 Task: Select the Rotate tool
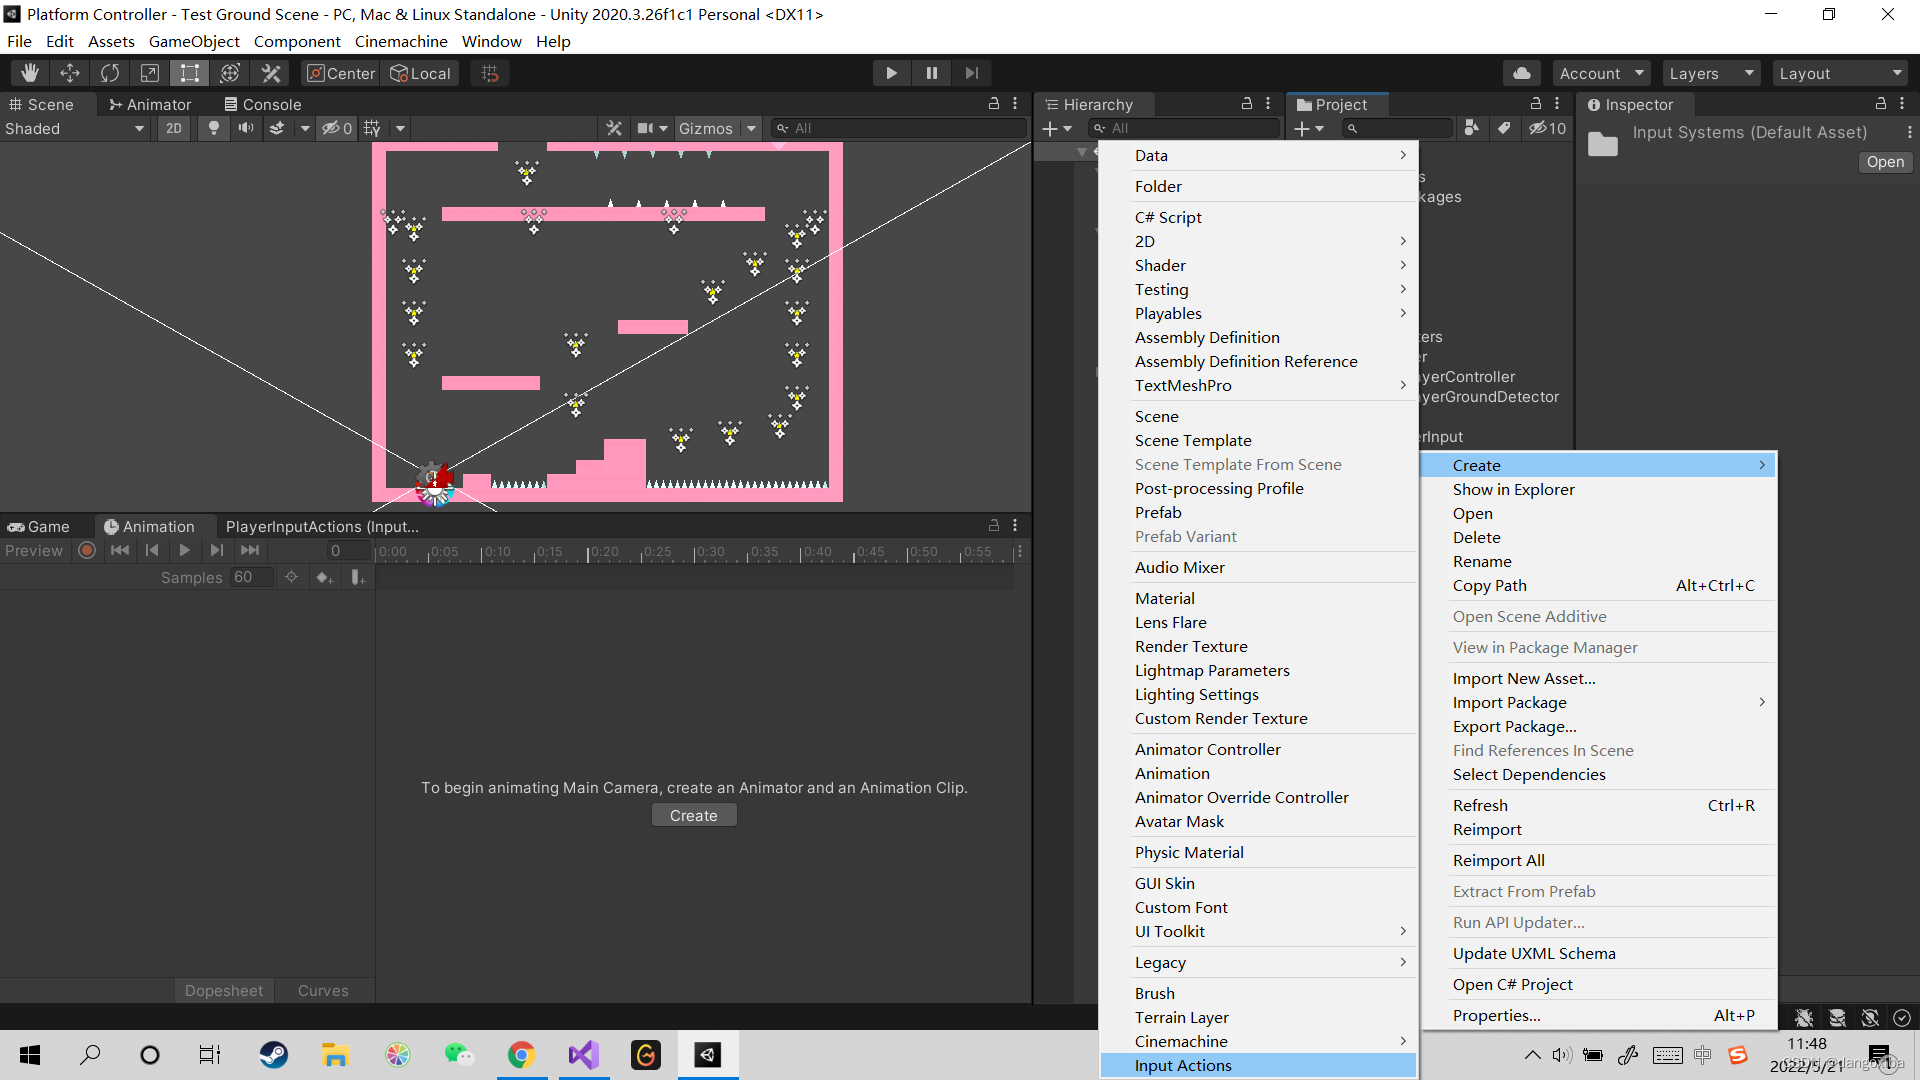pos(110,73)
